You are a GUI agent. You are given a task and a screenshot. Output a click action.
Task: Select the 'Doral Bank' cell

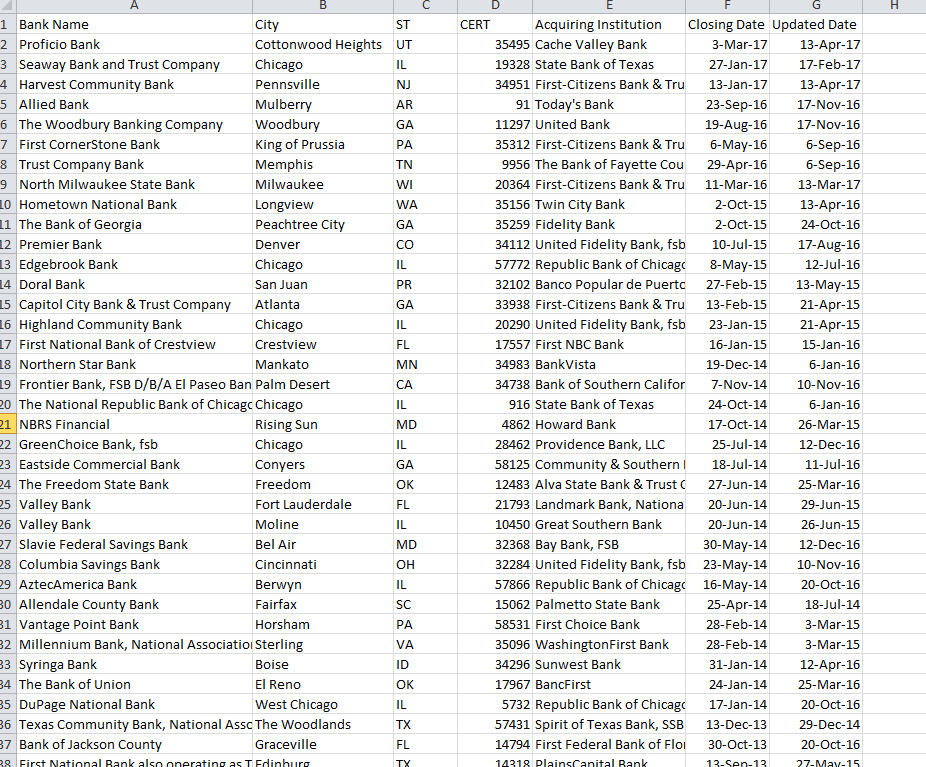[134, 285]
